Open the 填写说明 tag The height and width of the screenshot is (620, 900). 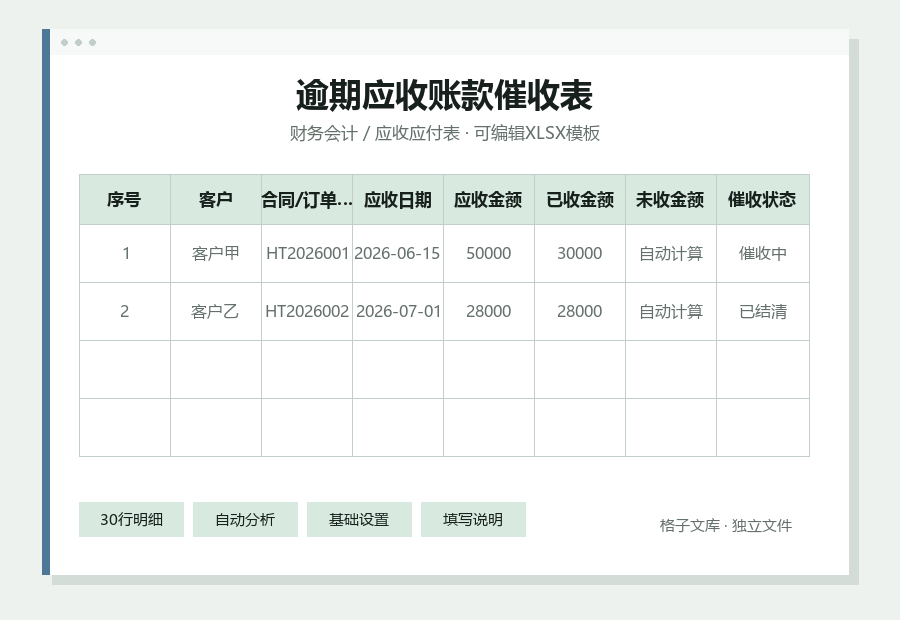point(473,520)
